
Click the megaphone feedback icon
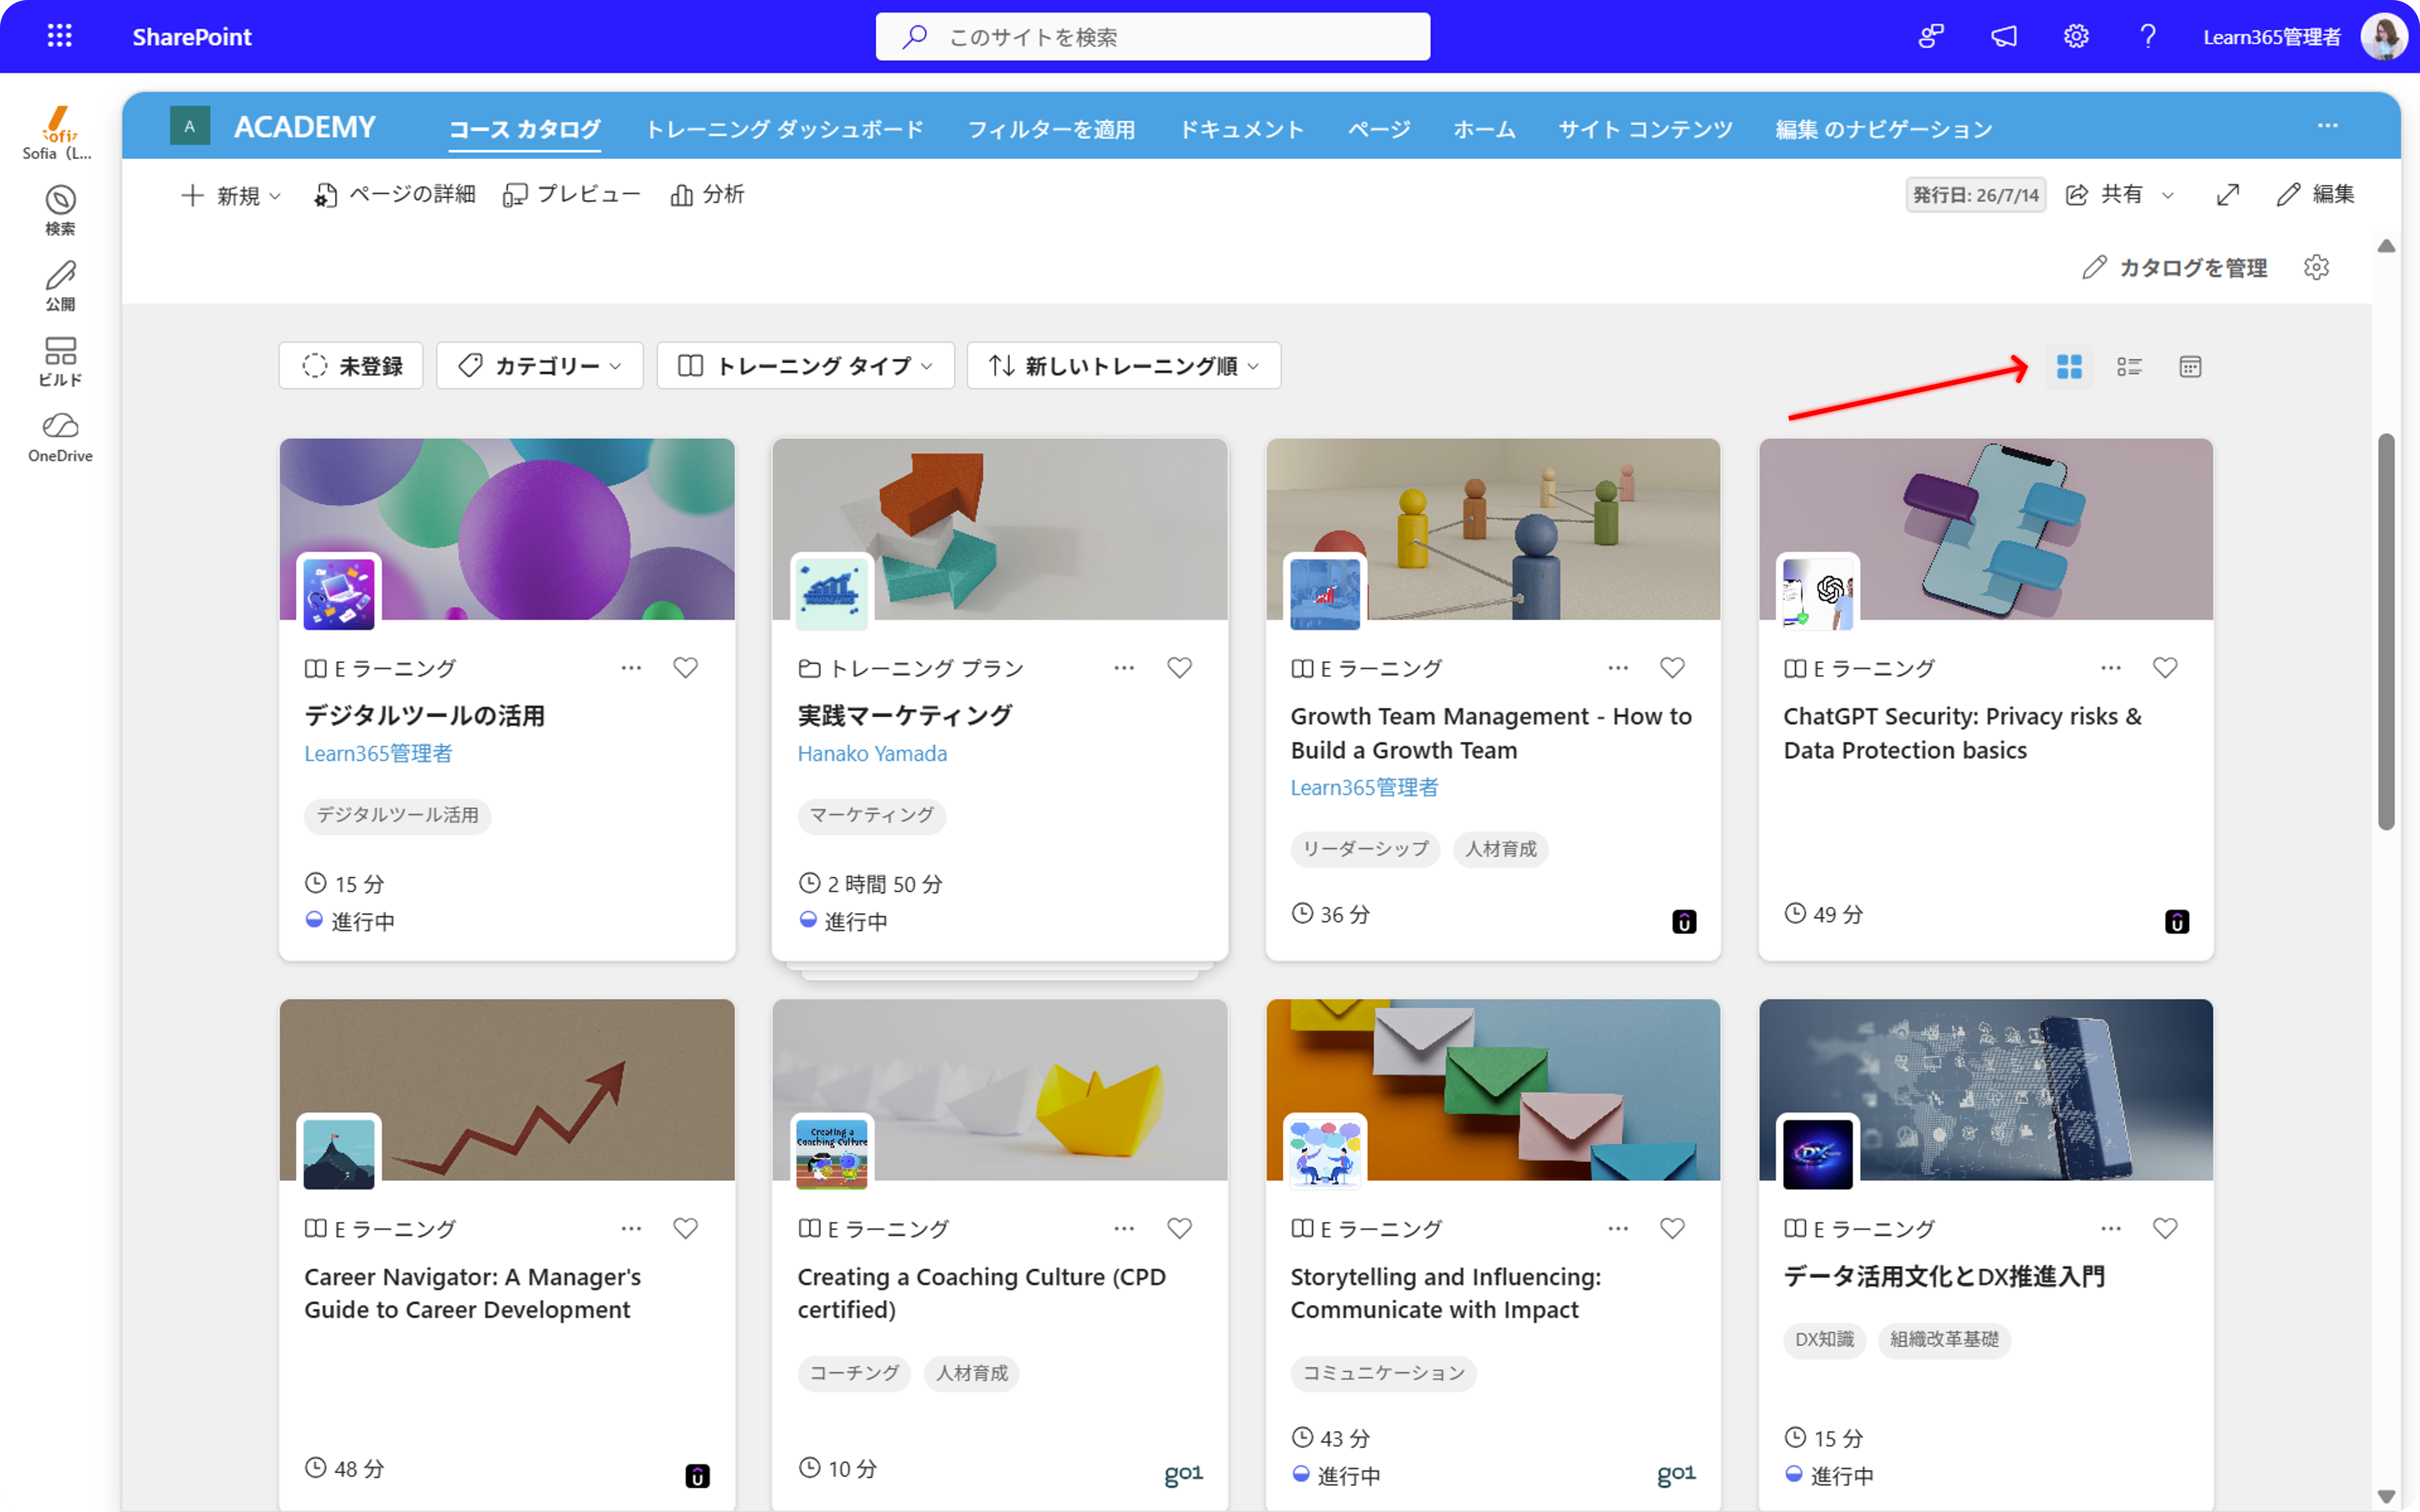[x=2004, y=37]
